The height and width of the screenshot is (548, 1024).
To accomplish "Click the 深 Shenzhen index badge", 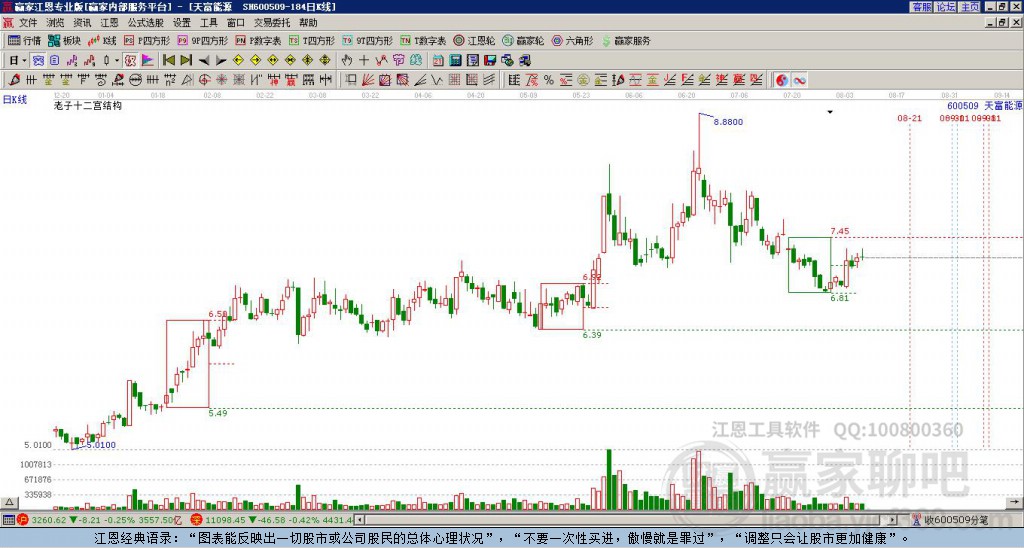I will [x=197, y=520].
